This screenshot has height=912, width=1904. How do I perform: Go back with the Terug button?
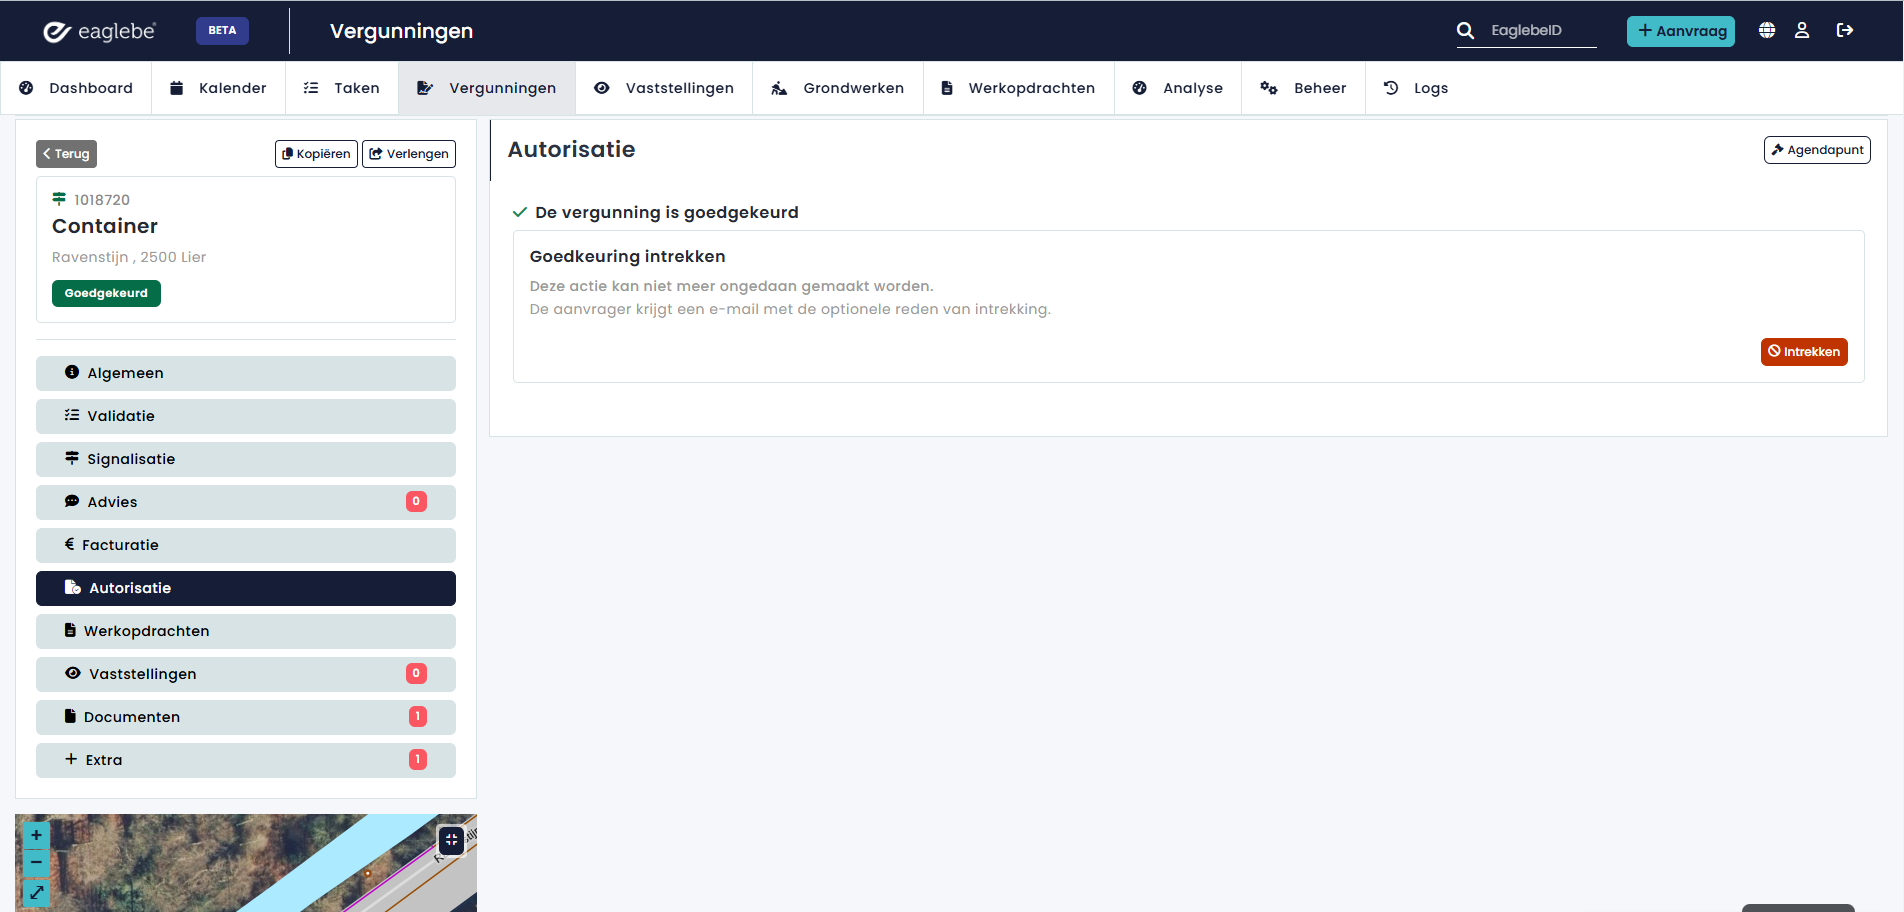click(x=66, y=154)
